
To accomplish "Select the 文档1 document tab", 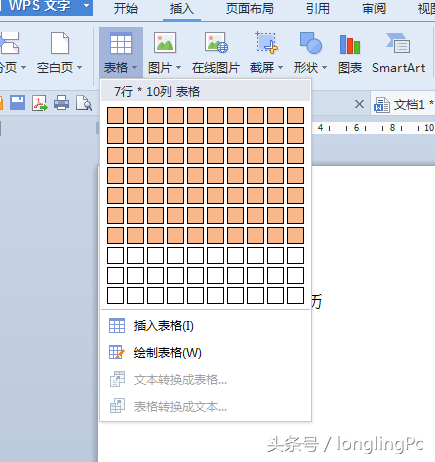I will (x=403, y=105).
